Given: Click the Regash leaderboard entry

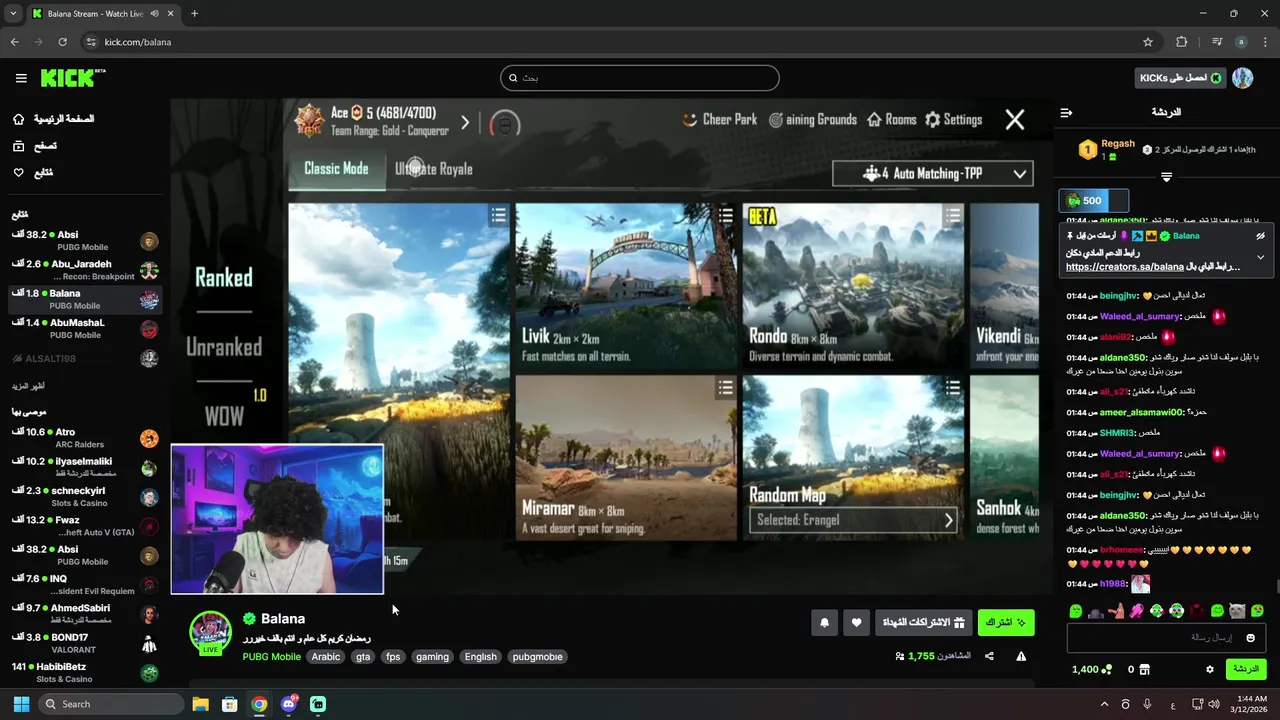Looking at the screenshot, I should pyautogui.click(x=1108, y=150).
